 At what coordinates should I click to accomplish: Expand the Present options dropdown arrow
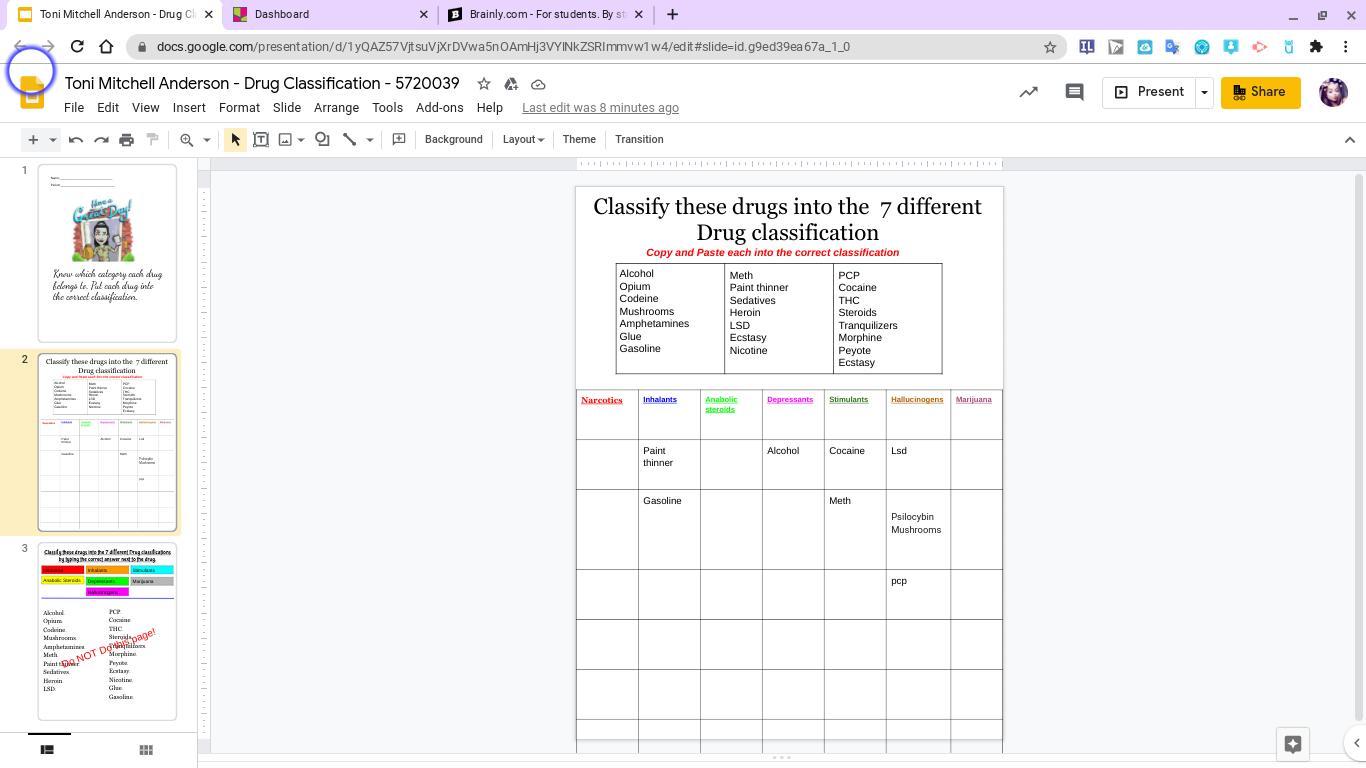(x=1204, y=92)
